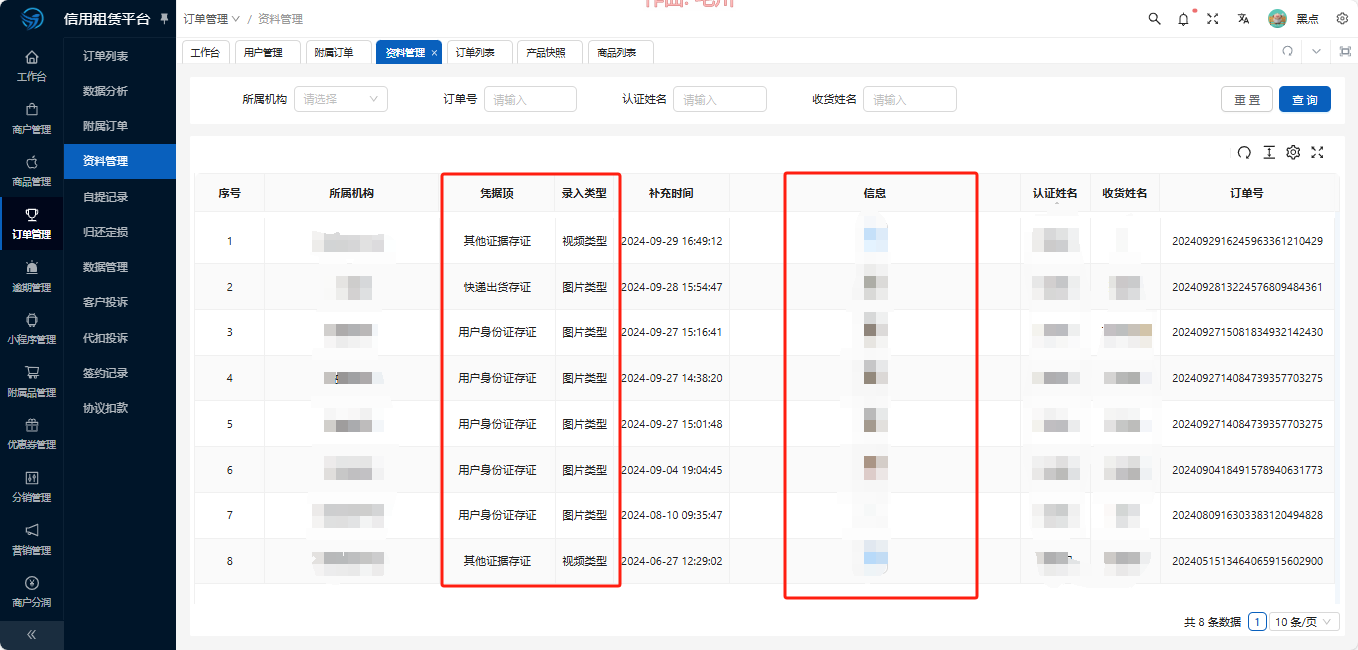Change table density with the height icon
This screenshot has height=650, width=1358.
pyautogui.click(x=1269, y=152)
